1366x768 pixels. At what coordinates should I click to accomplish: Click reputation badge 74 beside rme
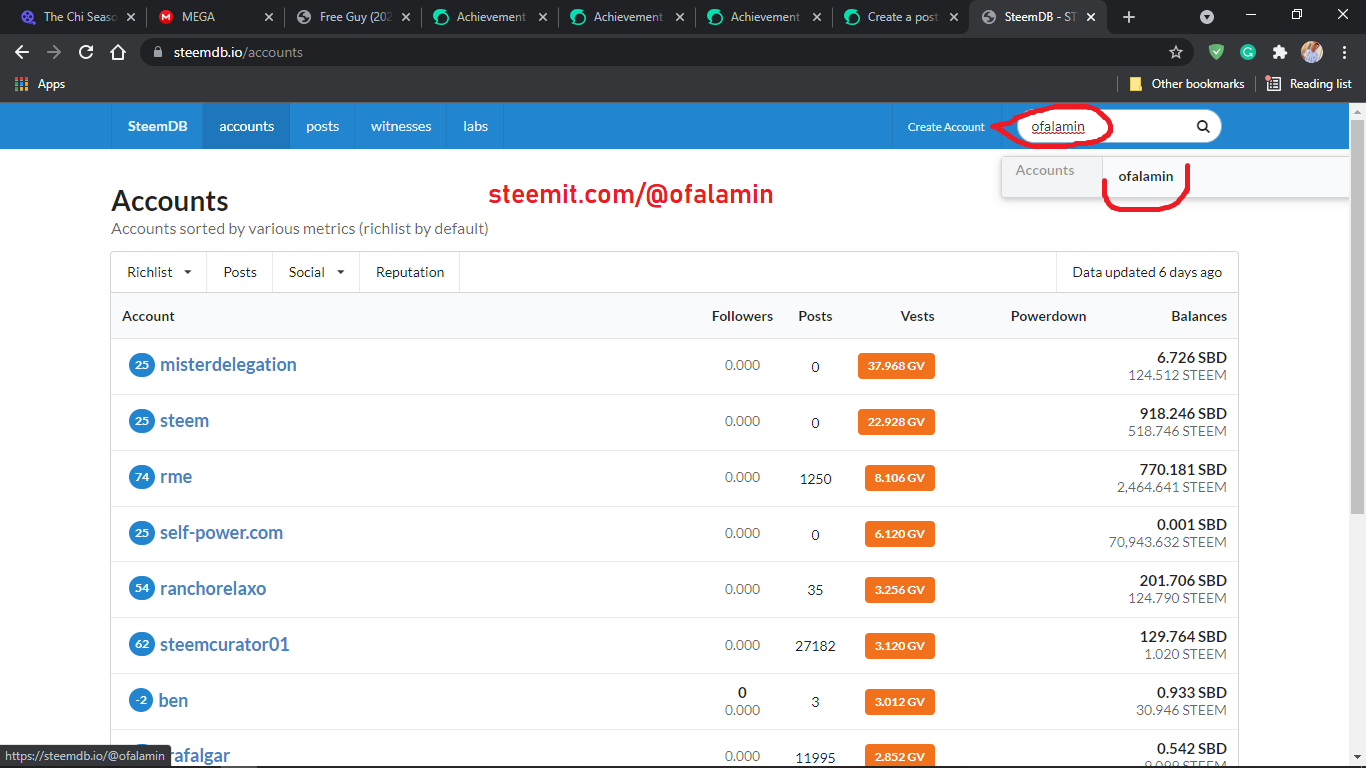142,477
